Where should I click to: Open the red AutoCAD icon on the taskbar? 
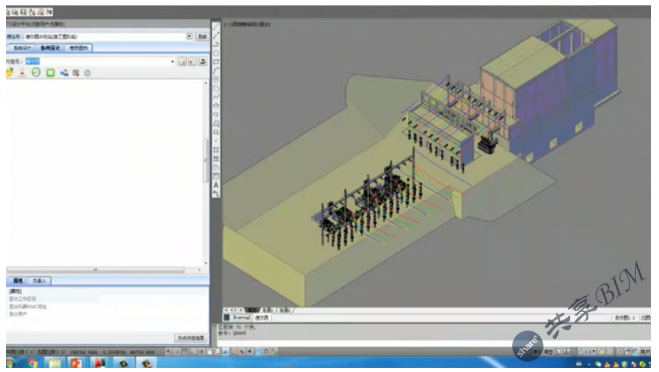(x=99, y=363)
